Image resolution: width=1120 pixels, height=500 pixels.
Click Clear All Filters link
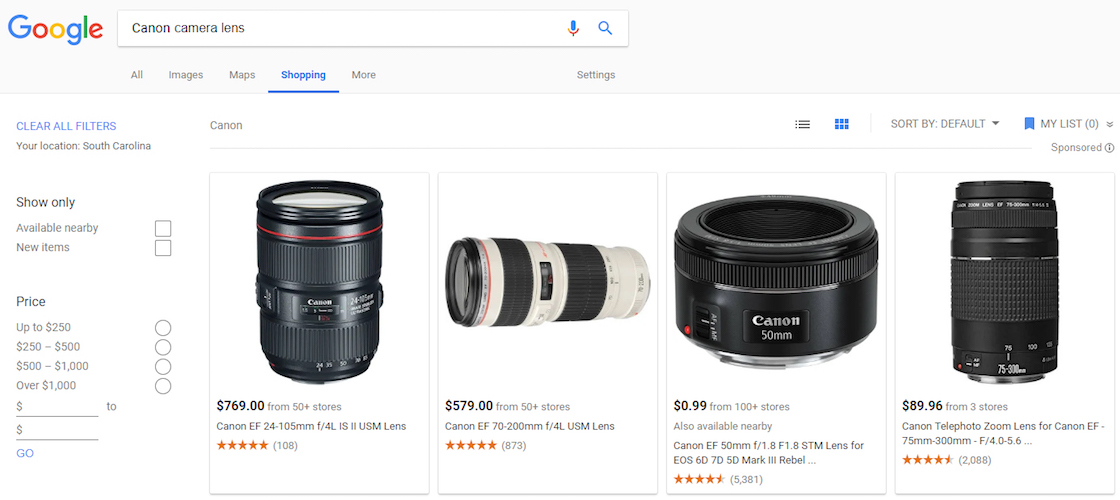pos(66,126)
